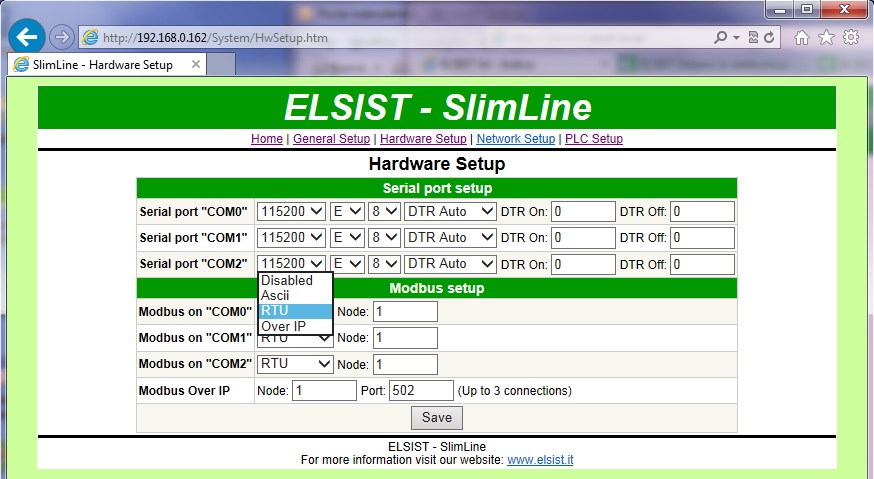Click the compatibility view icon in address bar
Image resolution: width=874 pixels, height=479 pixels.
tap(753, 37)
